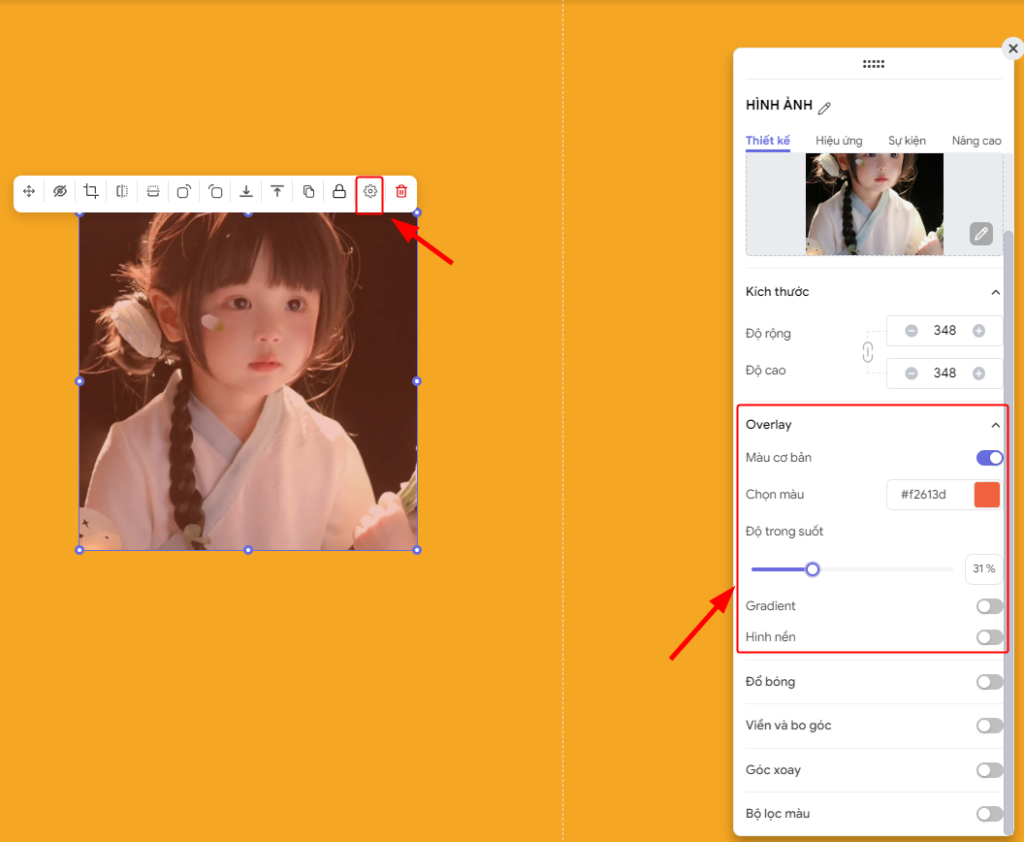Collapse the Overlay section
Screen dimensions: 1024x842
point(995,425)
